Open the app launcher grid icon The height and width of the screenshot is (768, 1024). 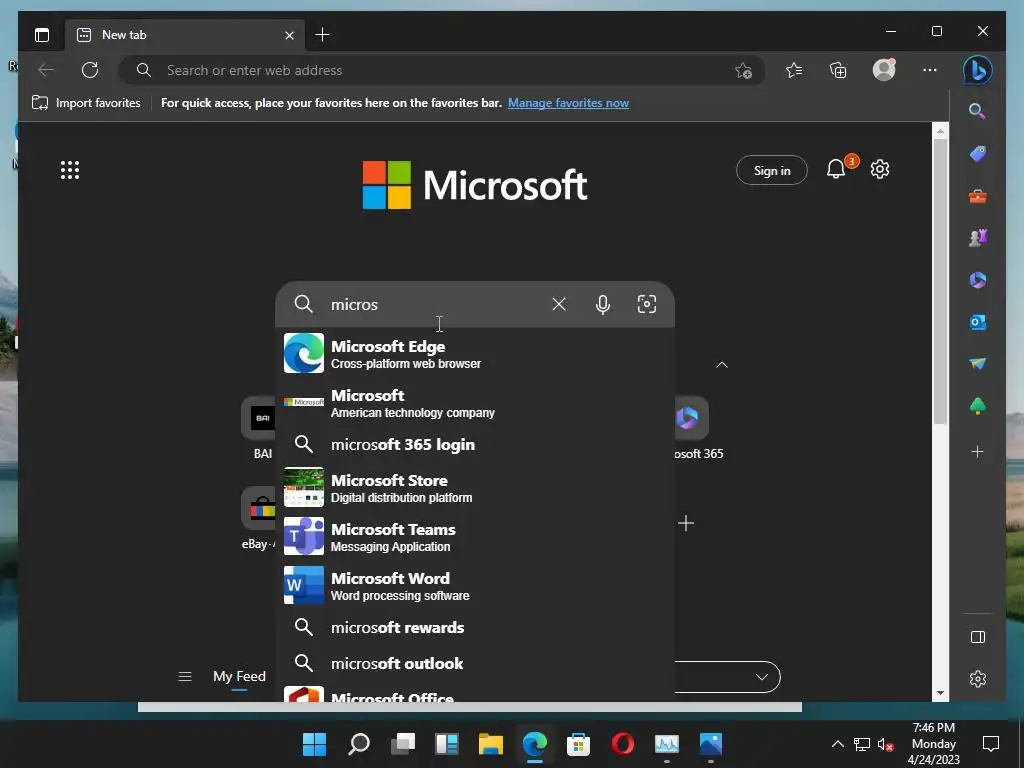70,170
